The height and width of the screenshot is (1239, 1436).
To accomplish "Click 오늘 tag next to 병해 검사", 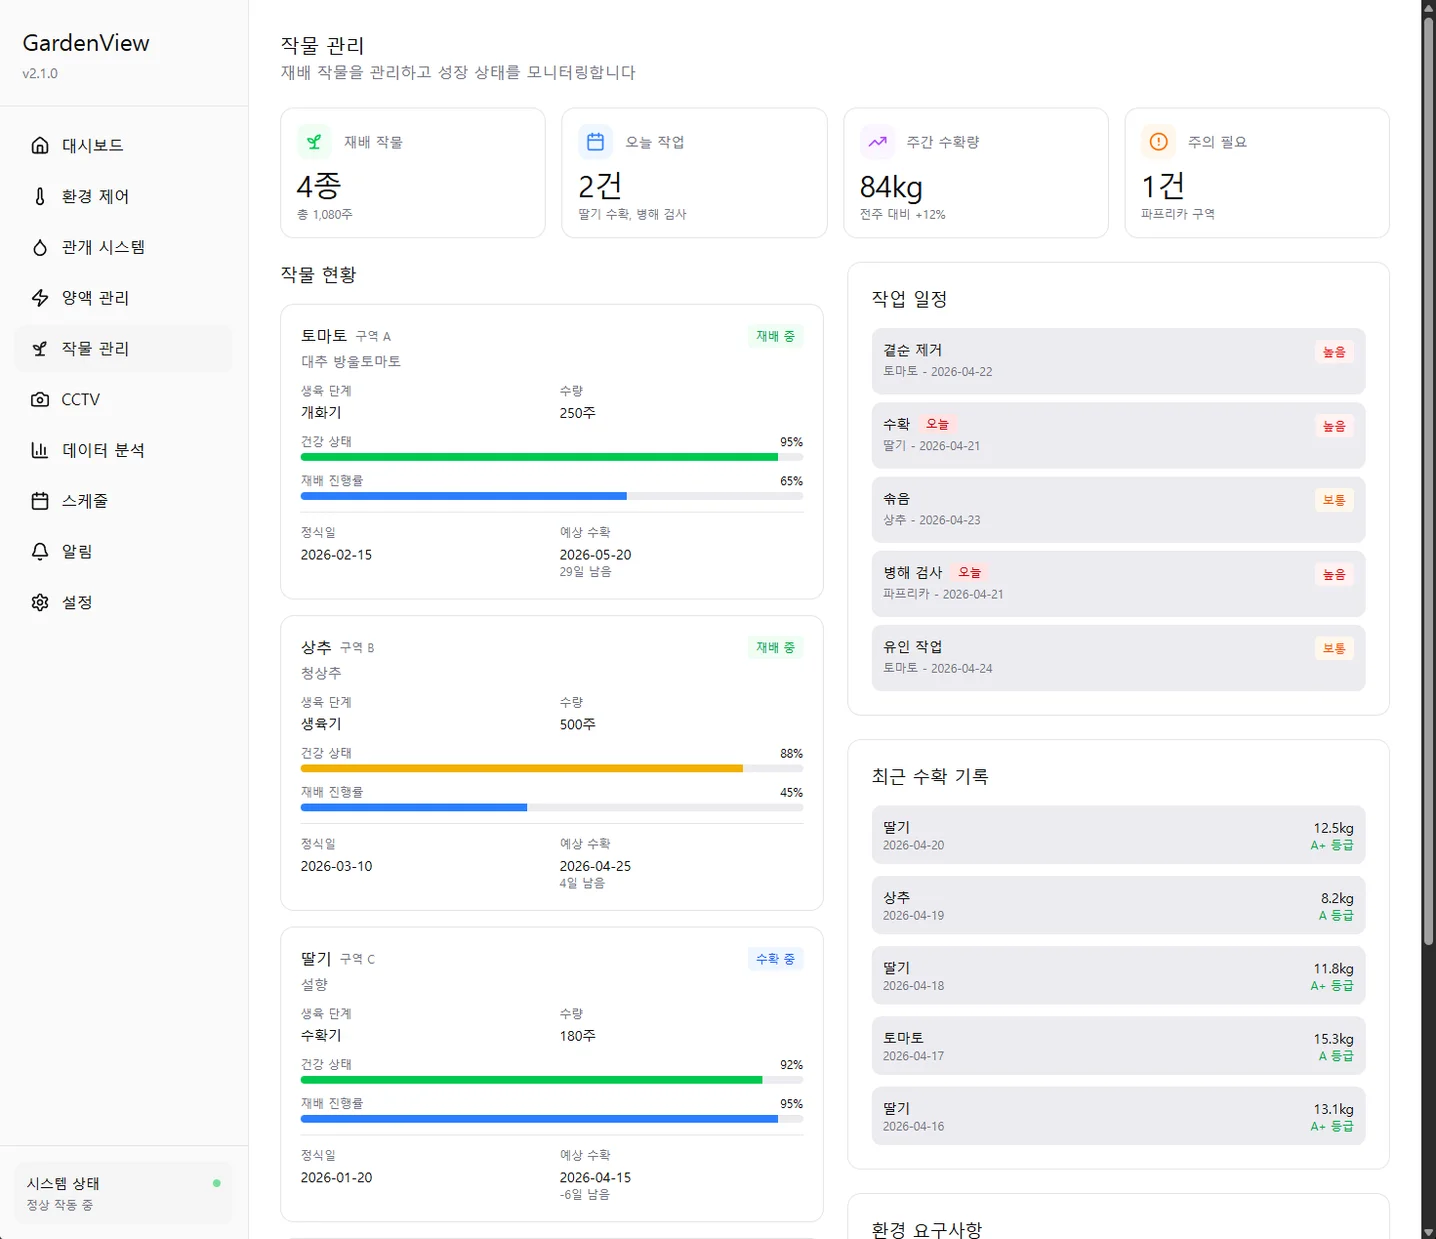I will (969, 572).
